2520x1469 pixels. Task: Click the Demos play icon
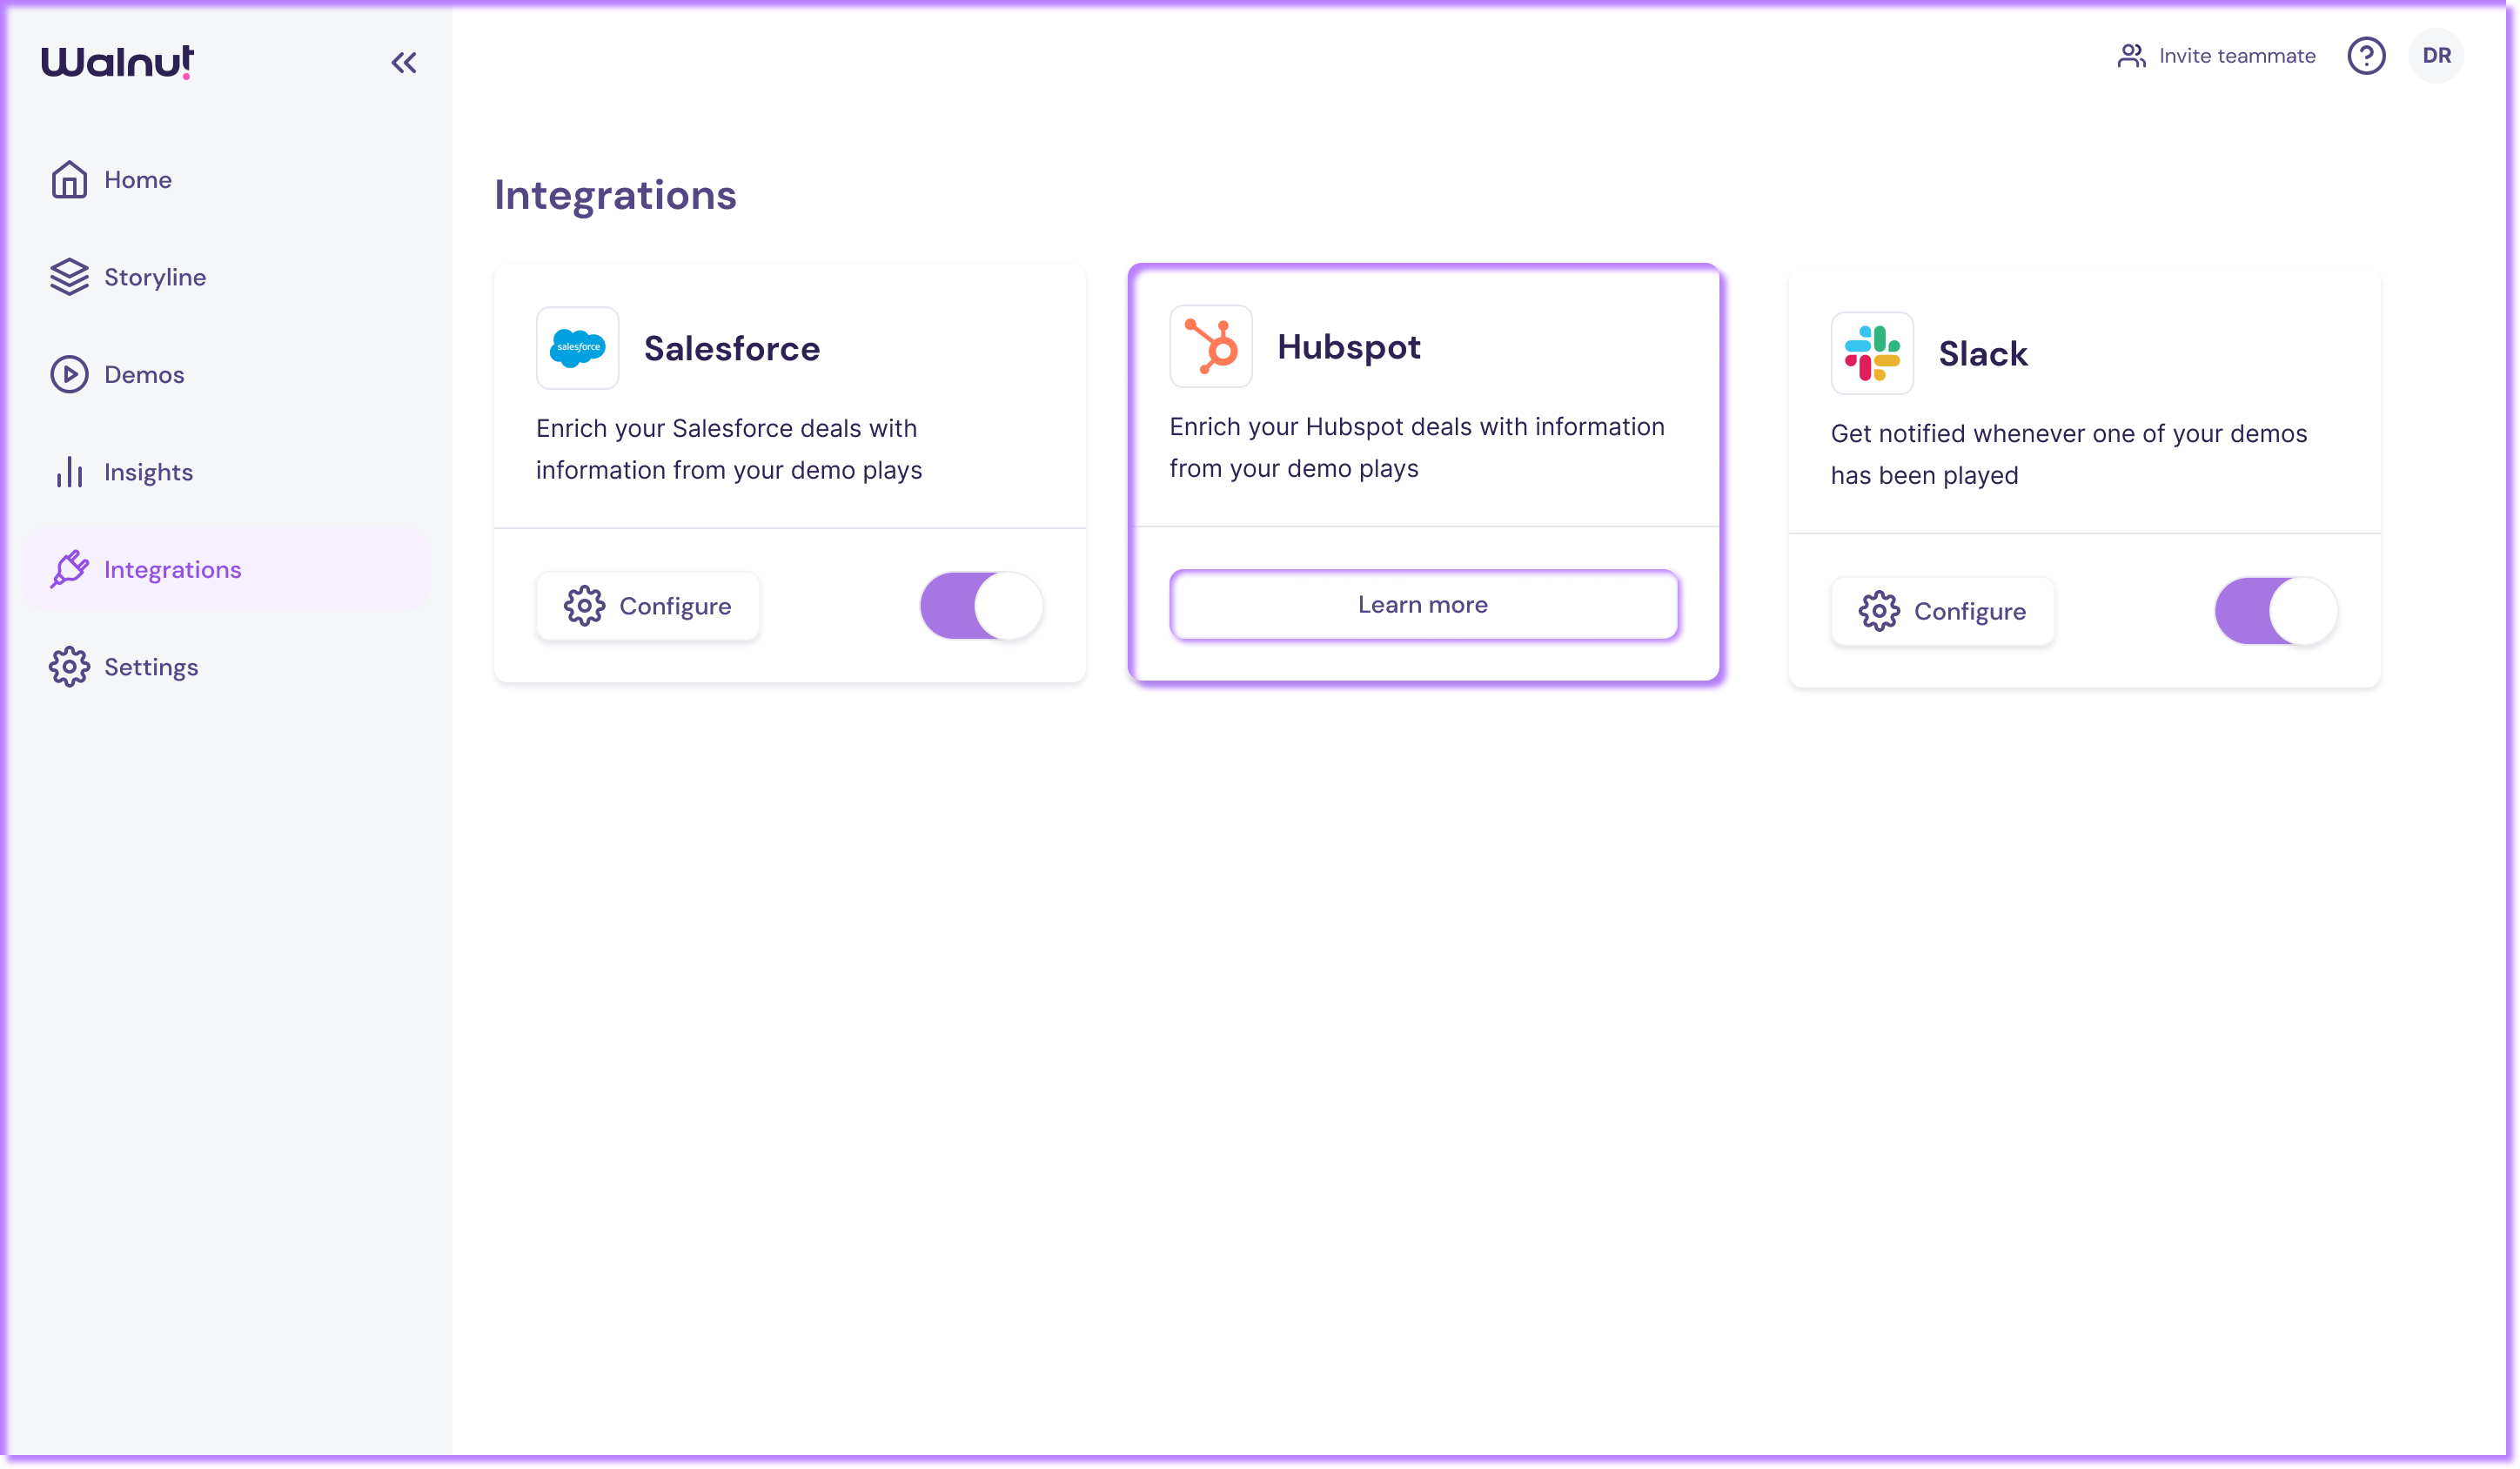pyautogui.click(x=69, y=374)
